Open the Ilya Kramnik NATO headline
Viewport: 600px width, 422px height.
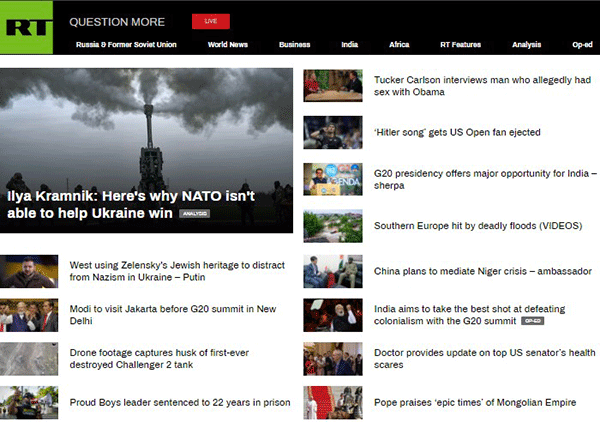tap(131, 204)
